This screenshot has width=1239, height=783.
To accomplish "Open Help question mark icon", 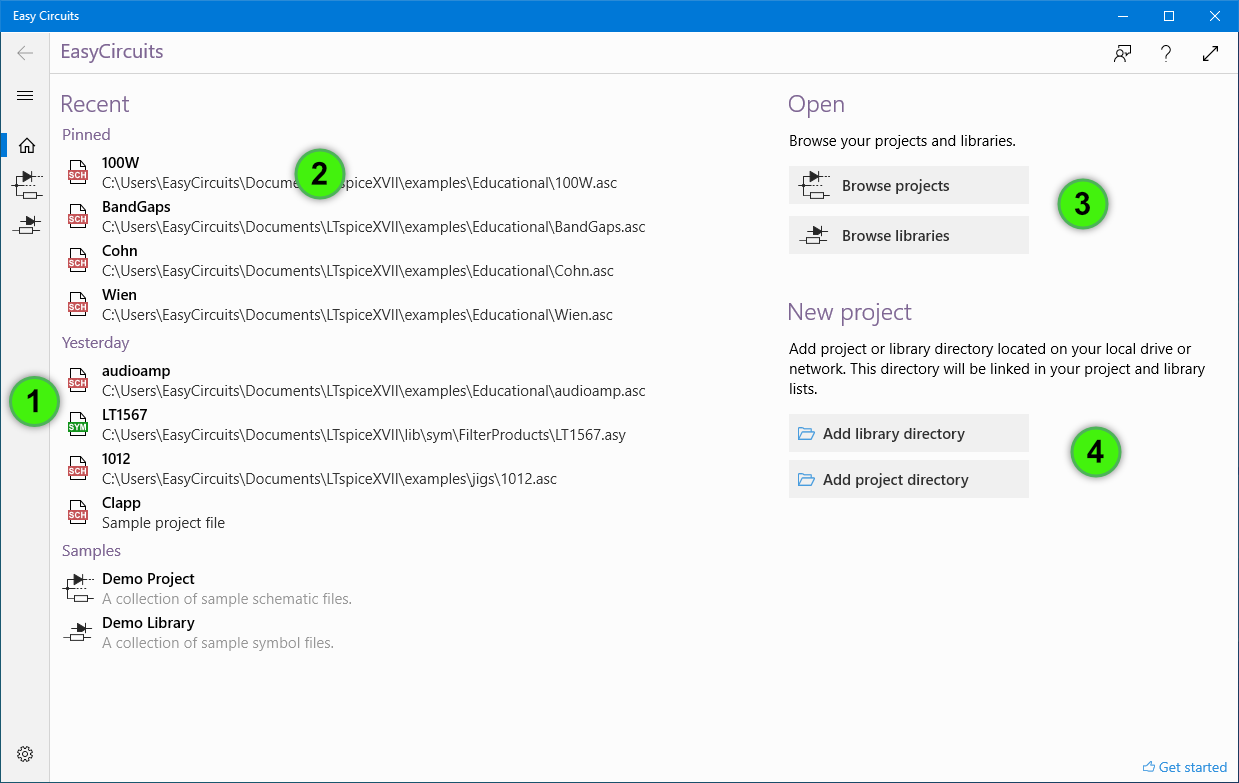I will (x=1166, y=54).
